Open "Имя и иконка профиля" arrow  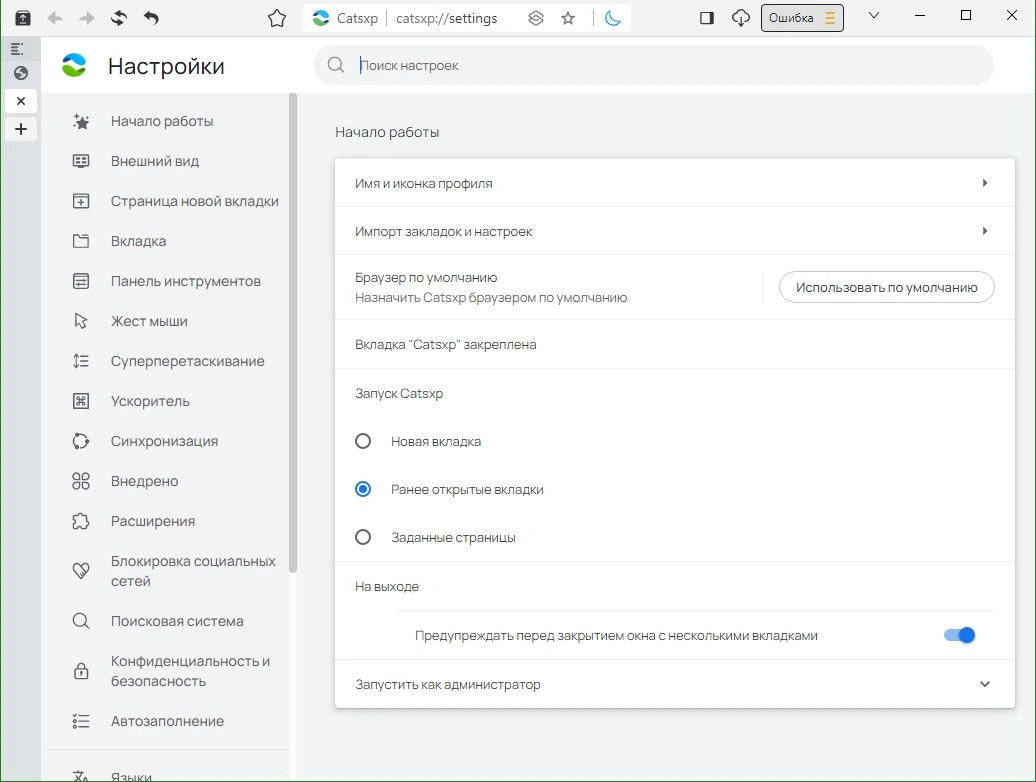coord(984,183)
